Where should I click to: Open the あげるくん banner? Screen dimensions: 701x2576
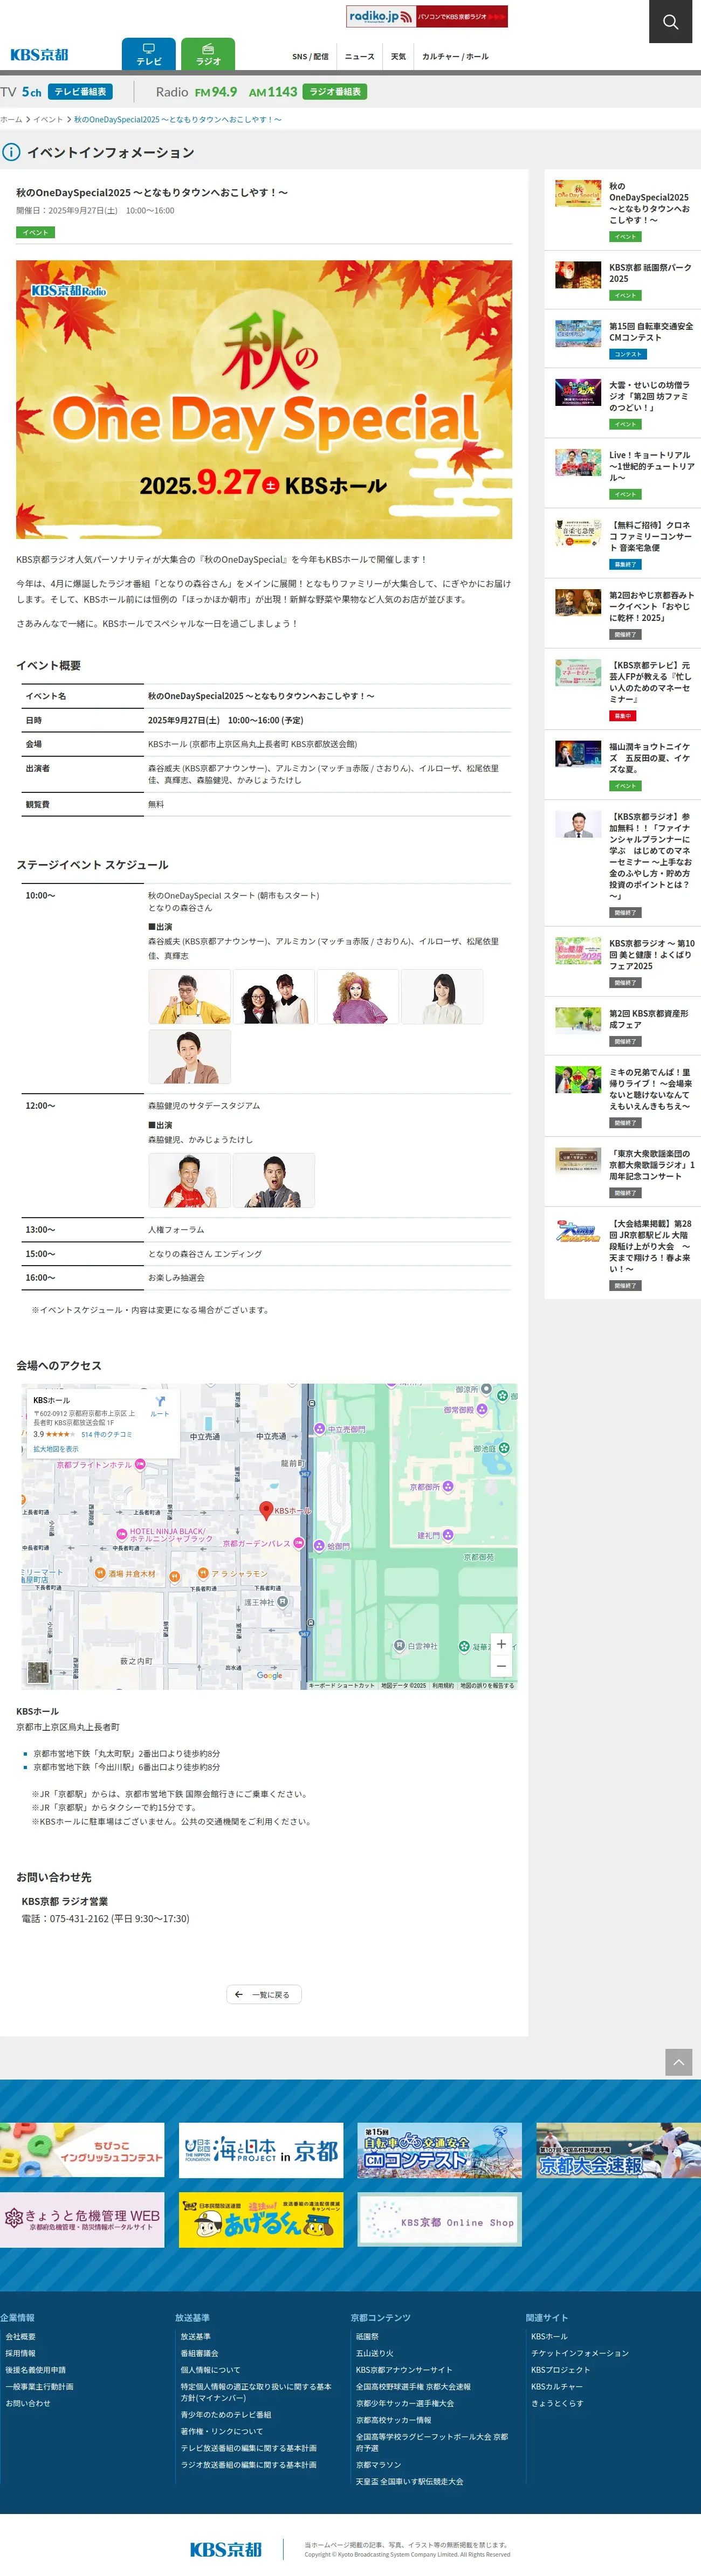261,2220
